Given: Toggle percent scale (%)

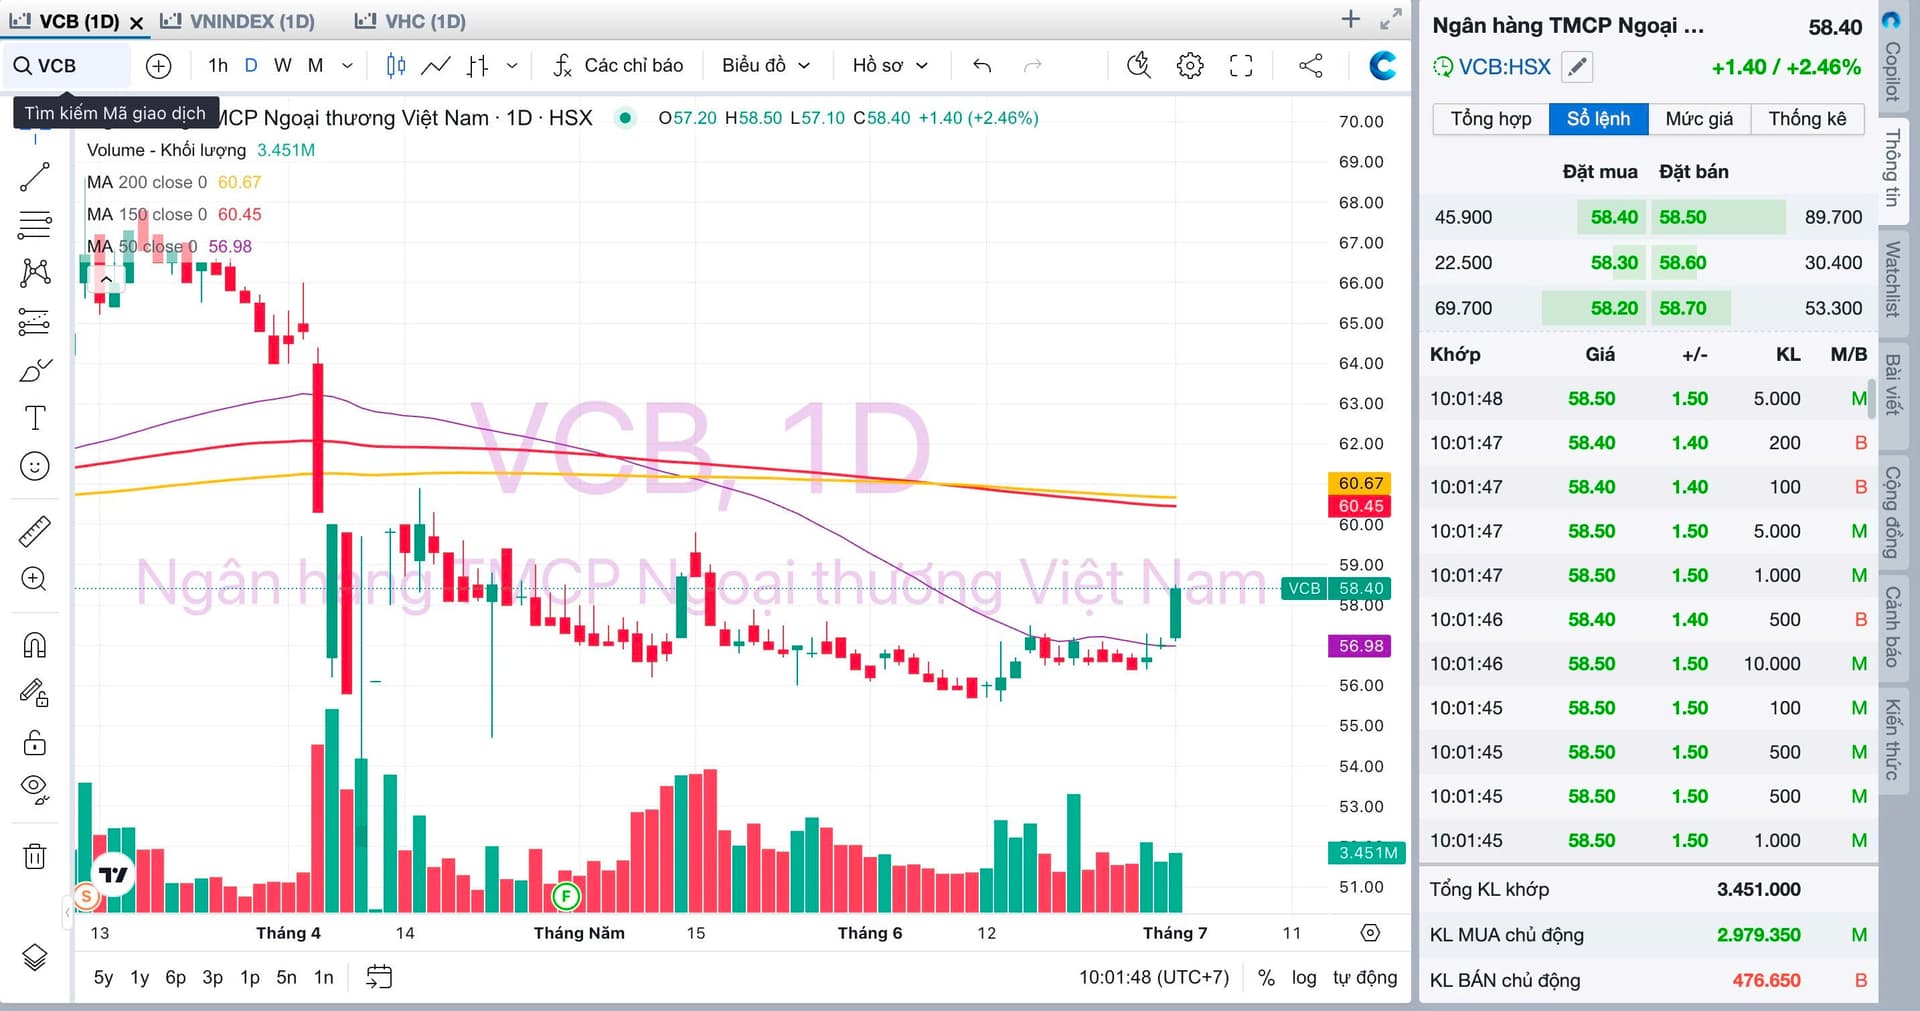Looking at the screenshot, I should pos(1266,977).
